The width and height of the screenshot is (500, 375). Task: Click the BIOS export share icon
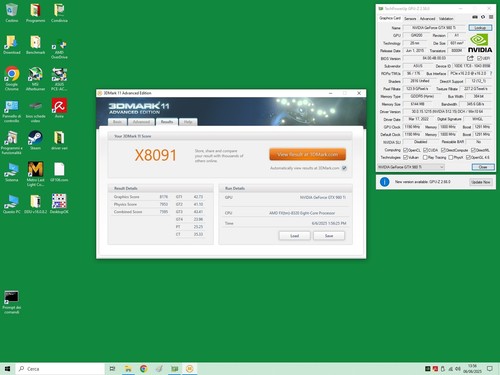coord(470,58)
